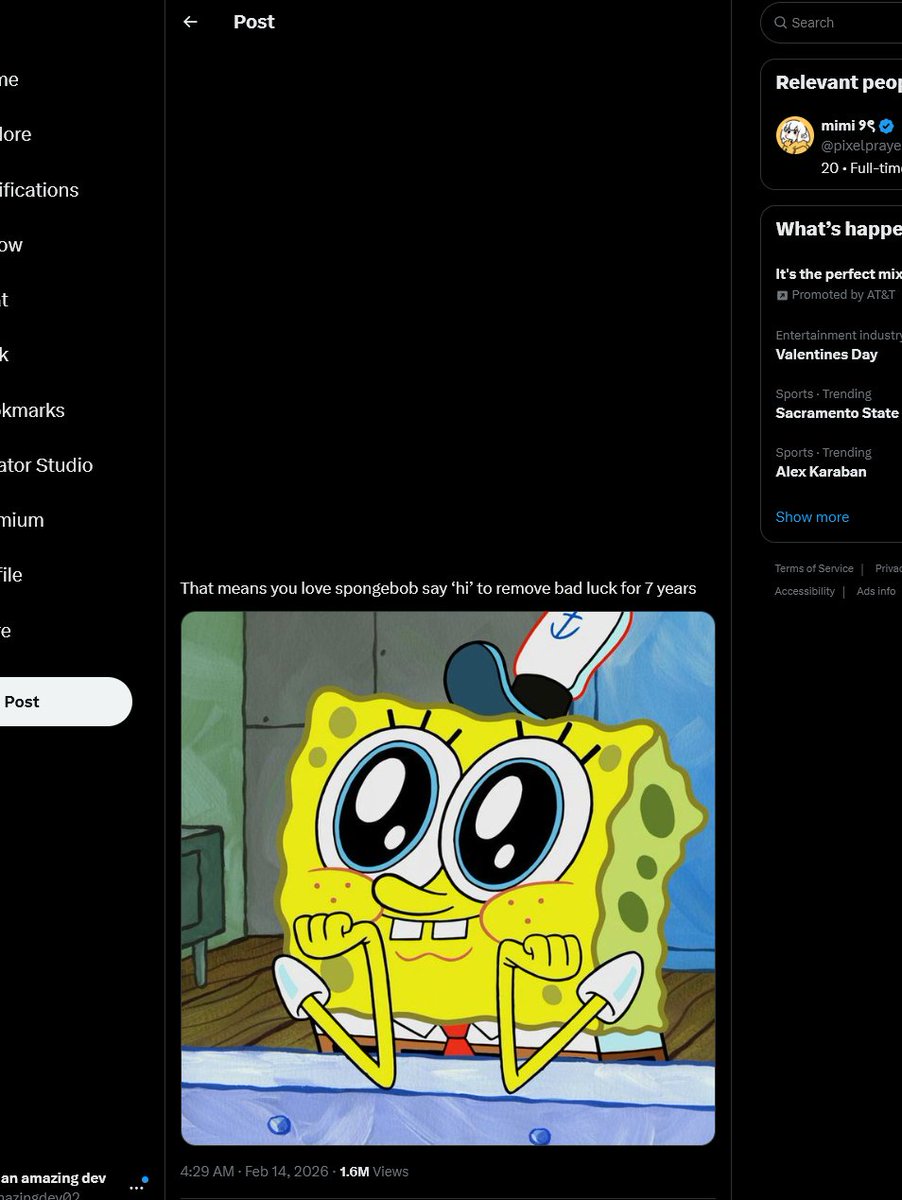The image size is (902, 1200).
Task: Click the blue unread notification dot
Action: pyautogui.click(x=145, y=1179)
